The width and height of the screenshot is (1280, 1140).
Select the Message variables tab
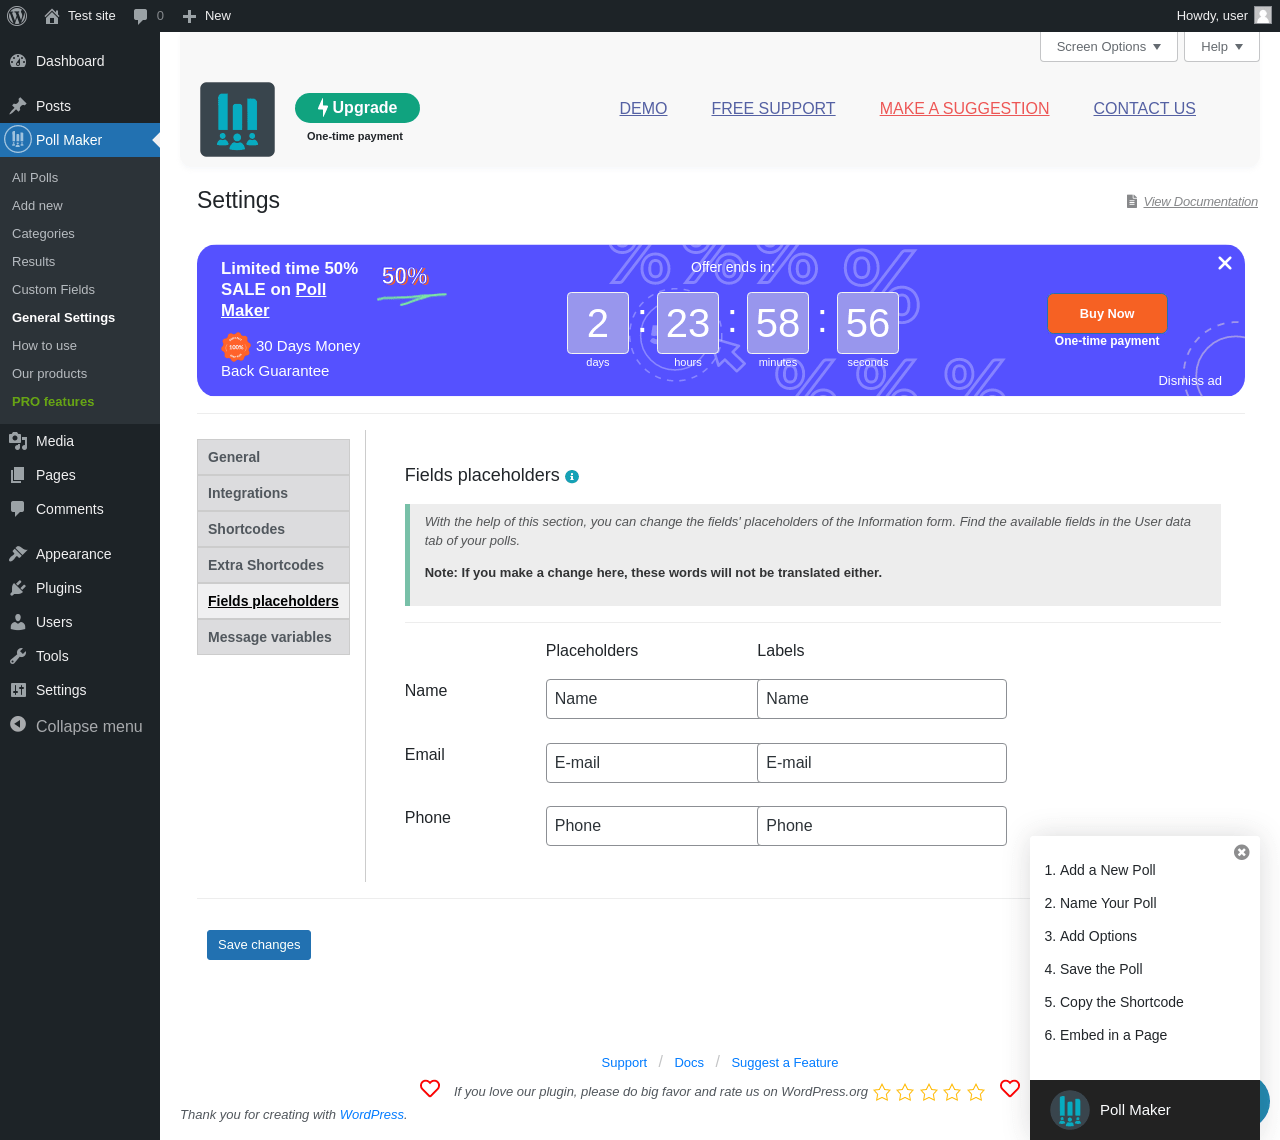(x=273, y=637)
